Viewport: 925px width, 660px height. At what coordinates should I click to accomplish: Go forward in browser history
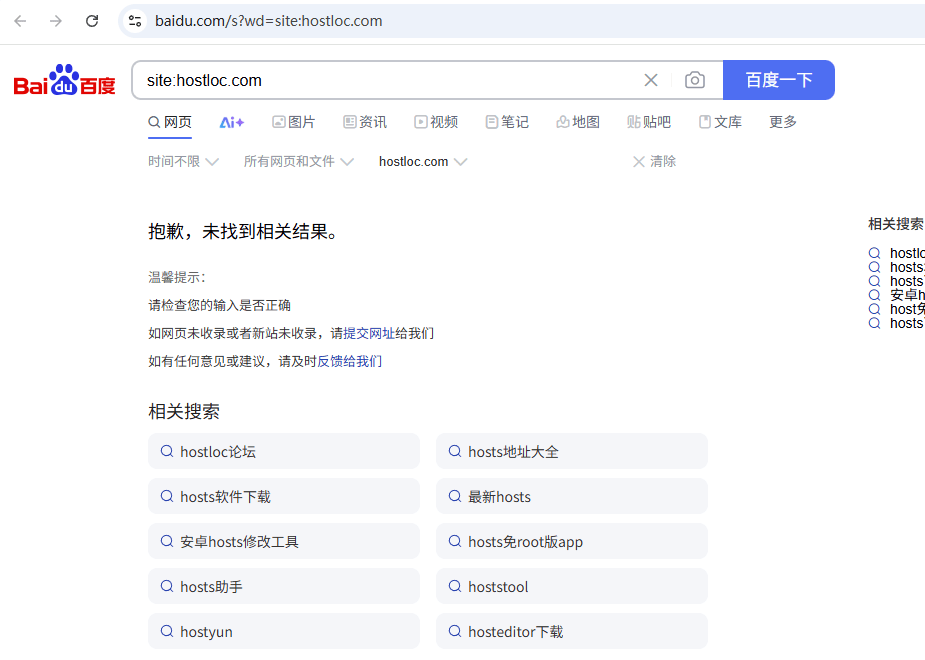point(56,21)
